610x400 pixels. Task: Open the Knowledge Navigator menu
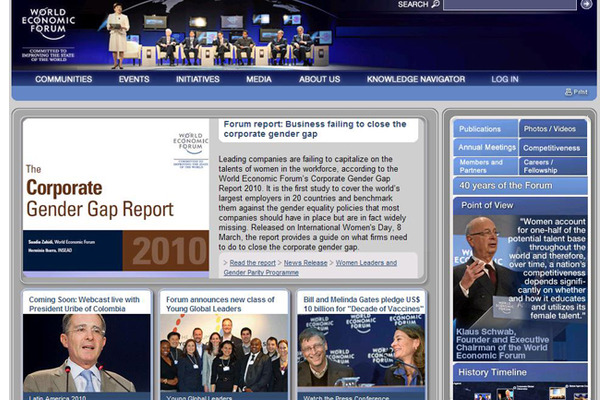pyautogui.click(x=416, y=79)
